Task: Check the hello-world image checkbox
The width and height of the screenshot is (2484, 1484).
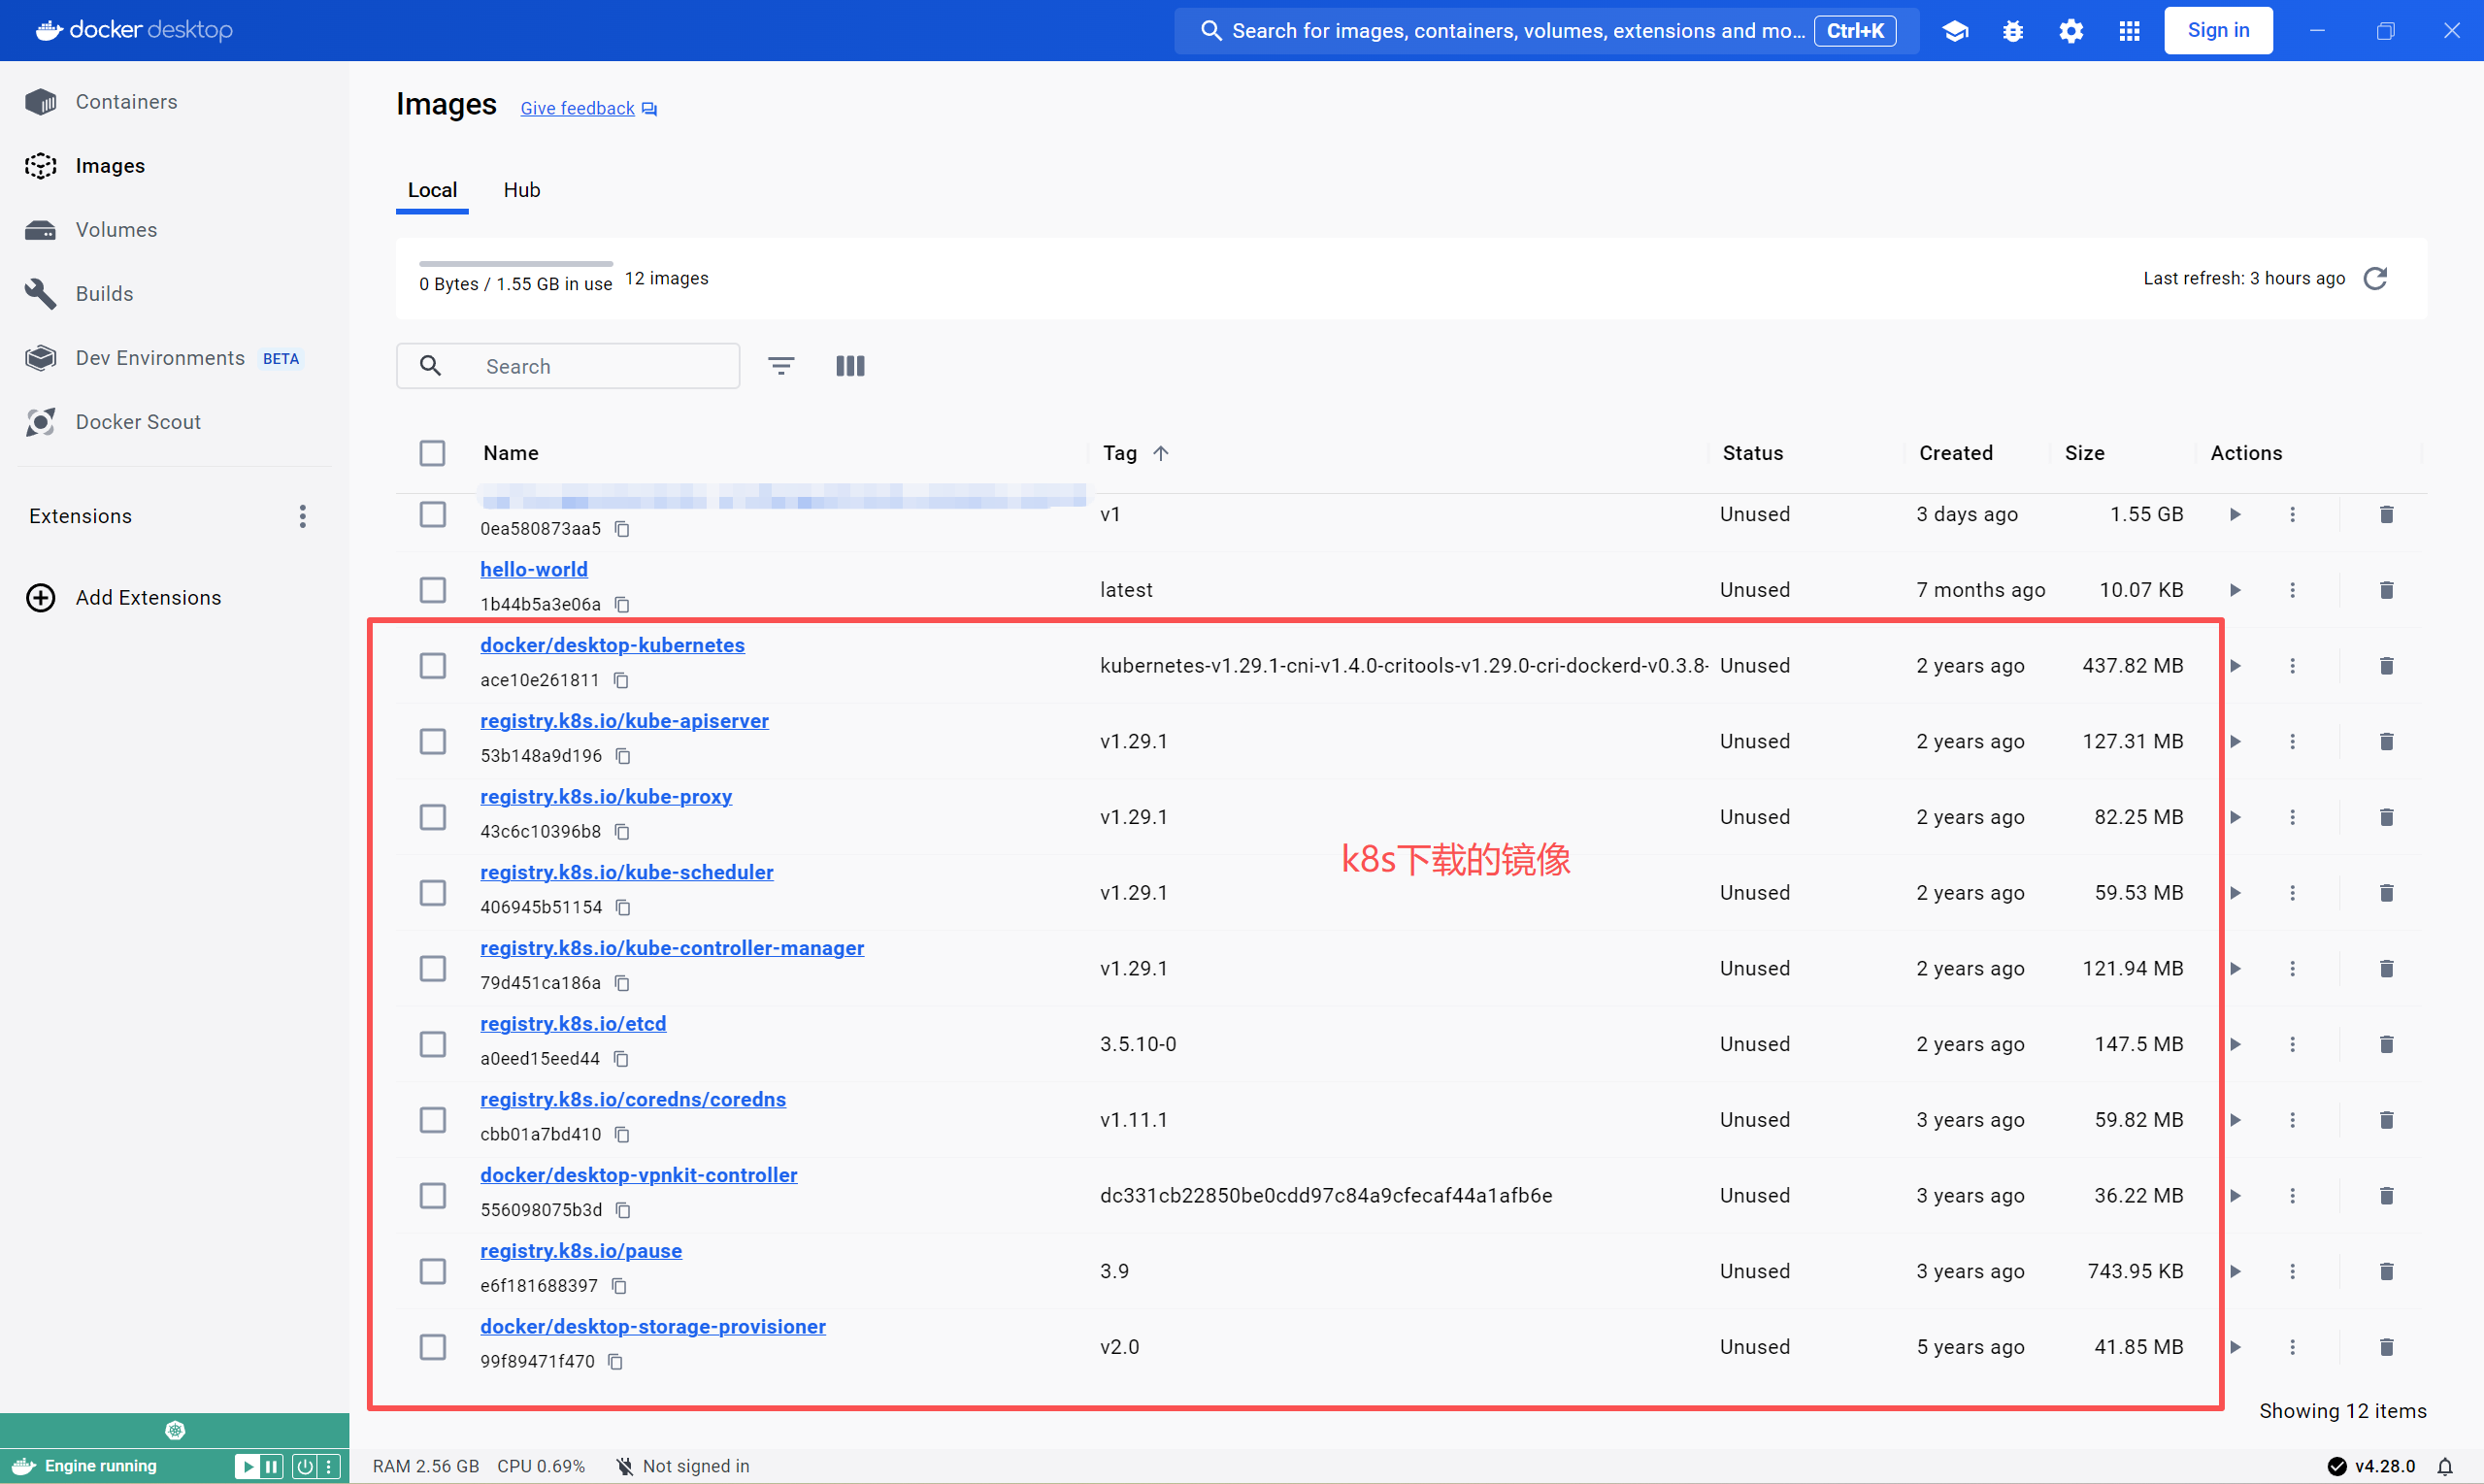Action: (433, 590)
